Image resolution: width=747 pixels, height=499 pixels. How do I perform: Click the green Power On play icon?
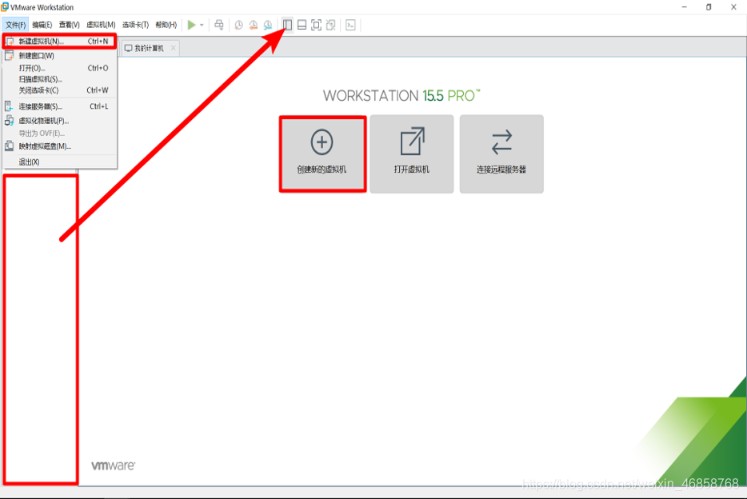pos(192,25)
